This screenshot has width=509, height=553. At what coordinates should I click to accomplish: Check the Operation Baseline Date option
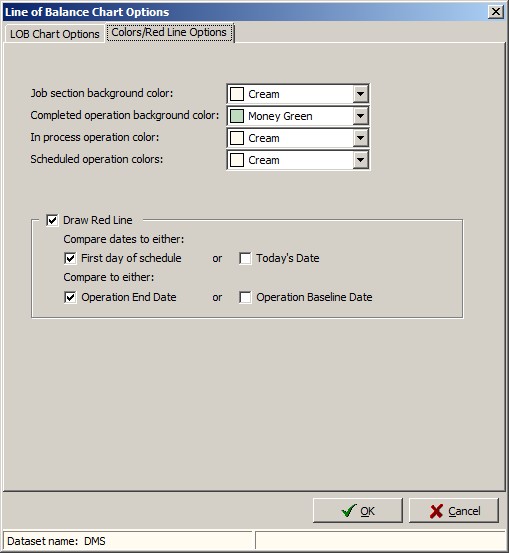245,297
